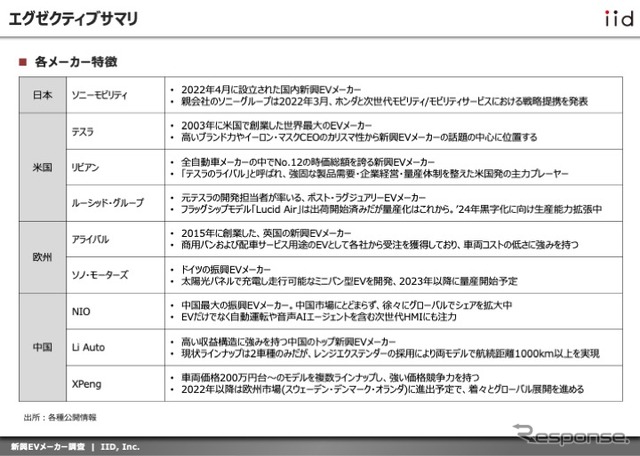Viewport: 640px width, 456px height.
Task: Click the line about 太陽光パネルで充電
Action: point(349,281)
